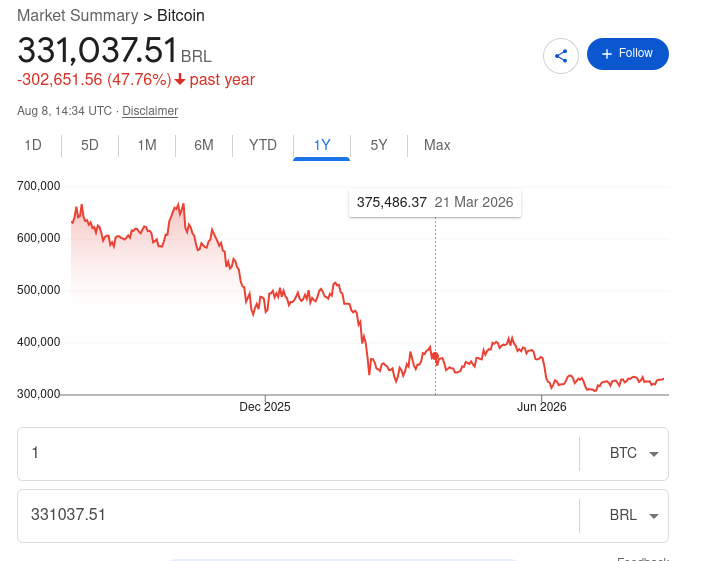Open the BTC currency dropdown
Image resolution: width=712 pixels, height=561 pixels.
[x=633, y=453]
